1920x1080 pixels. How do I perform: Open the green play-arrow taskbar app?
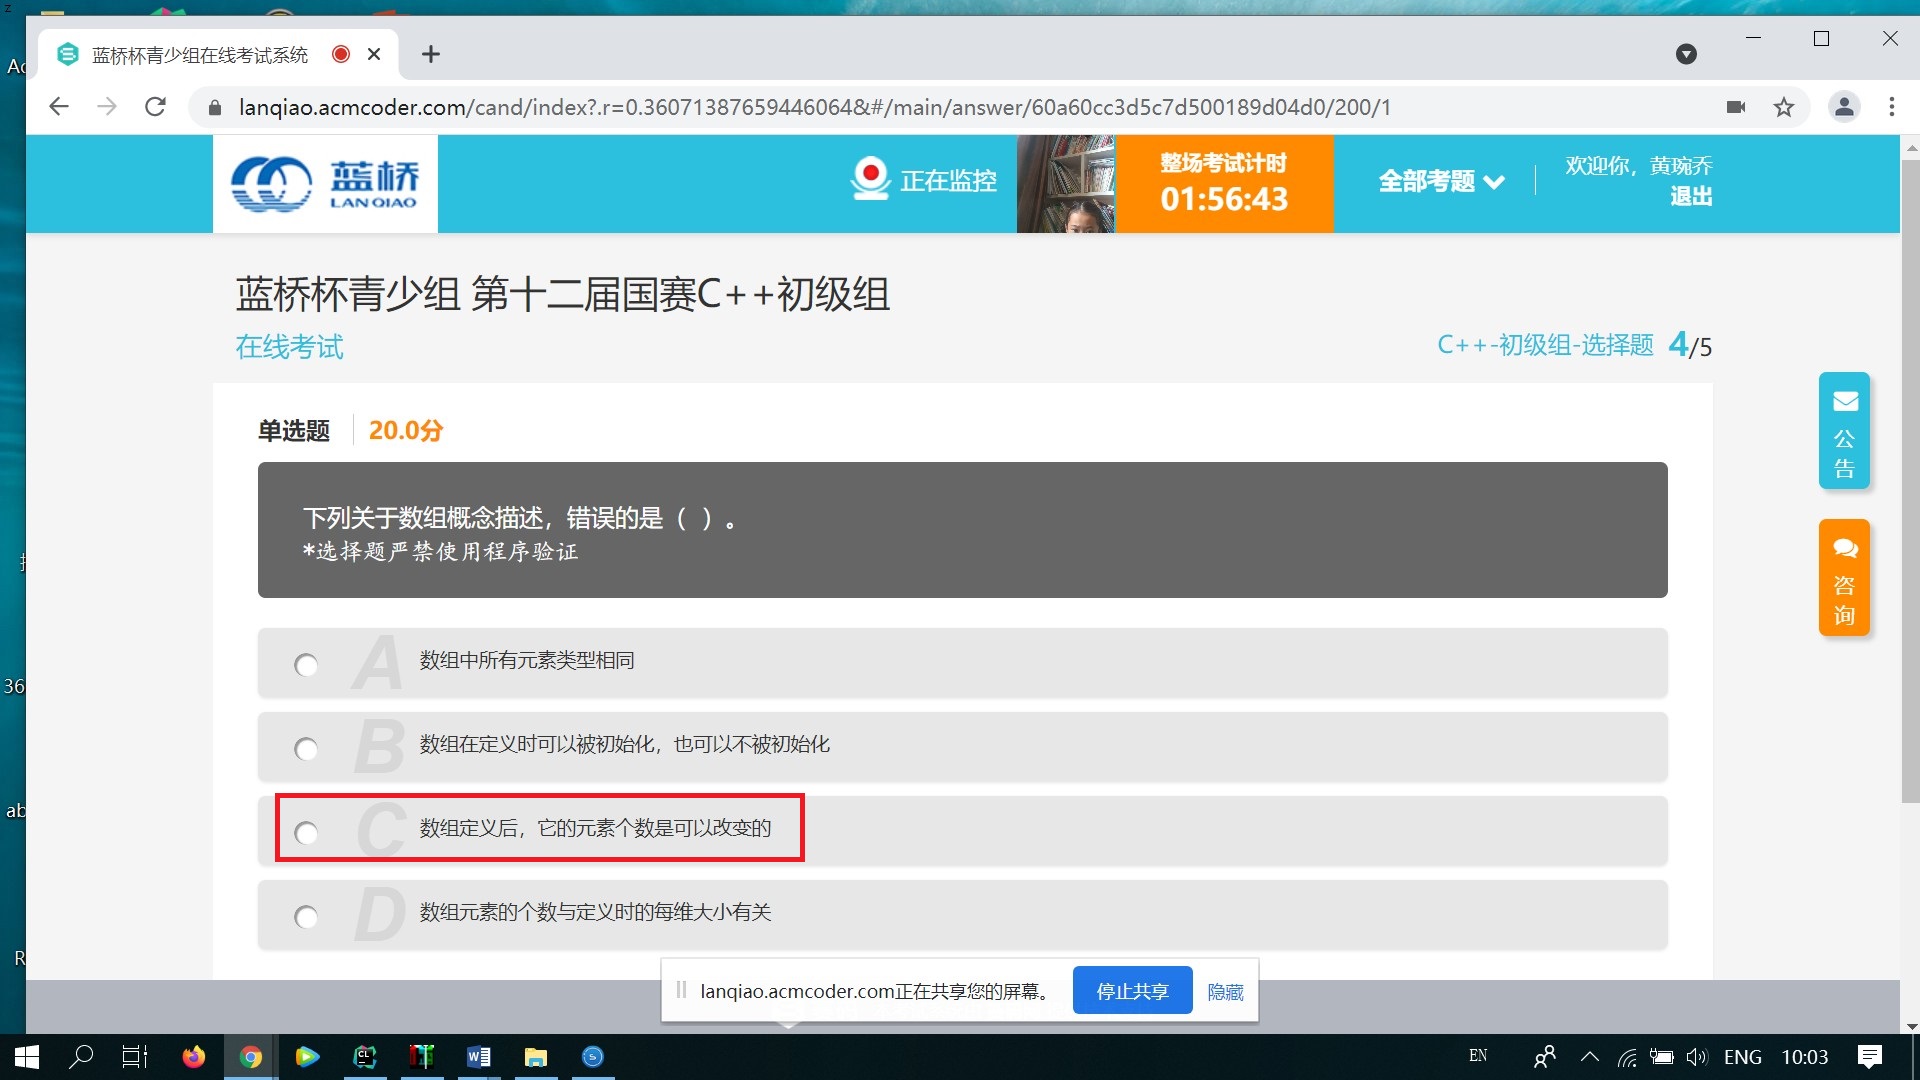[x=307, y=1057]
